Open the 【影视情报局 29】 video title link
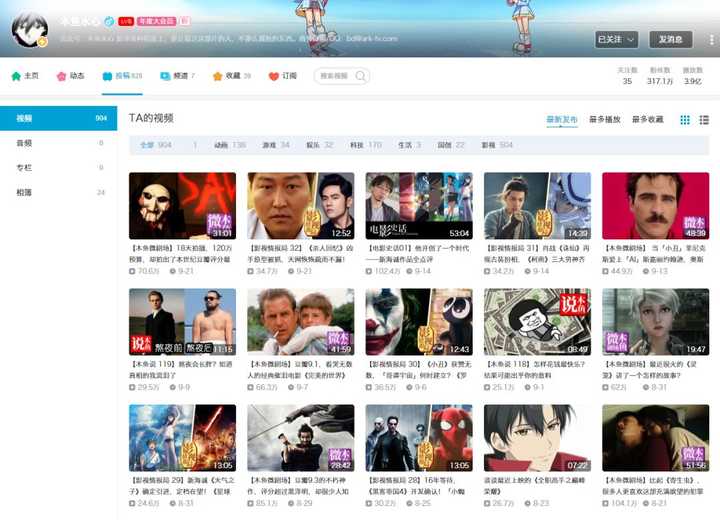 tap(182, 486)
